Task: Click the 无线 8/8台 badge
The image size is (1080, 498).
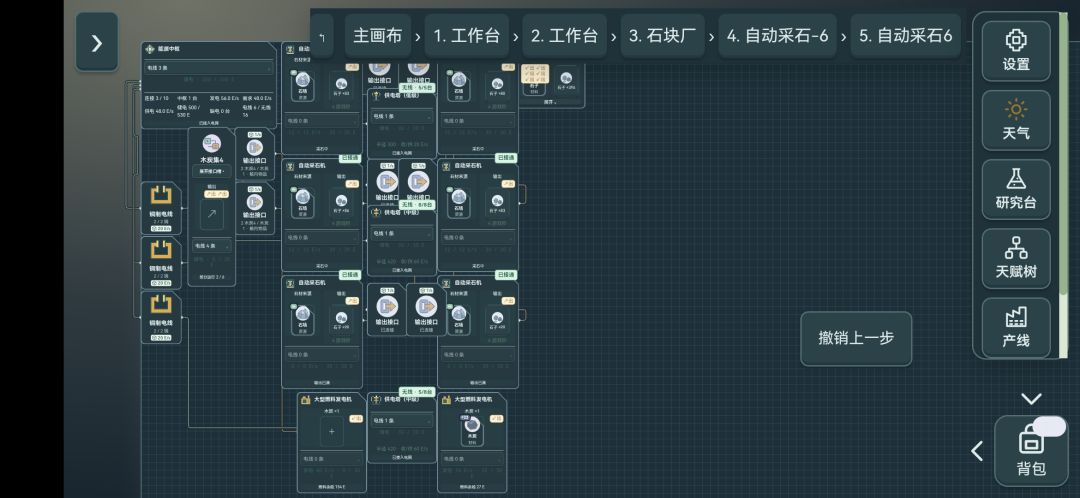Action: point(418,205)
